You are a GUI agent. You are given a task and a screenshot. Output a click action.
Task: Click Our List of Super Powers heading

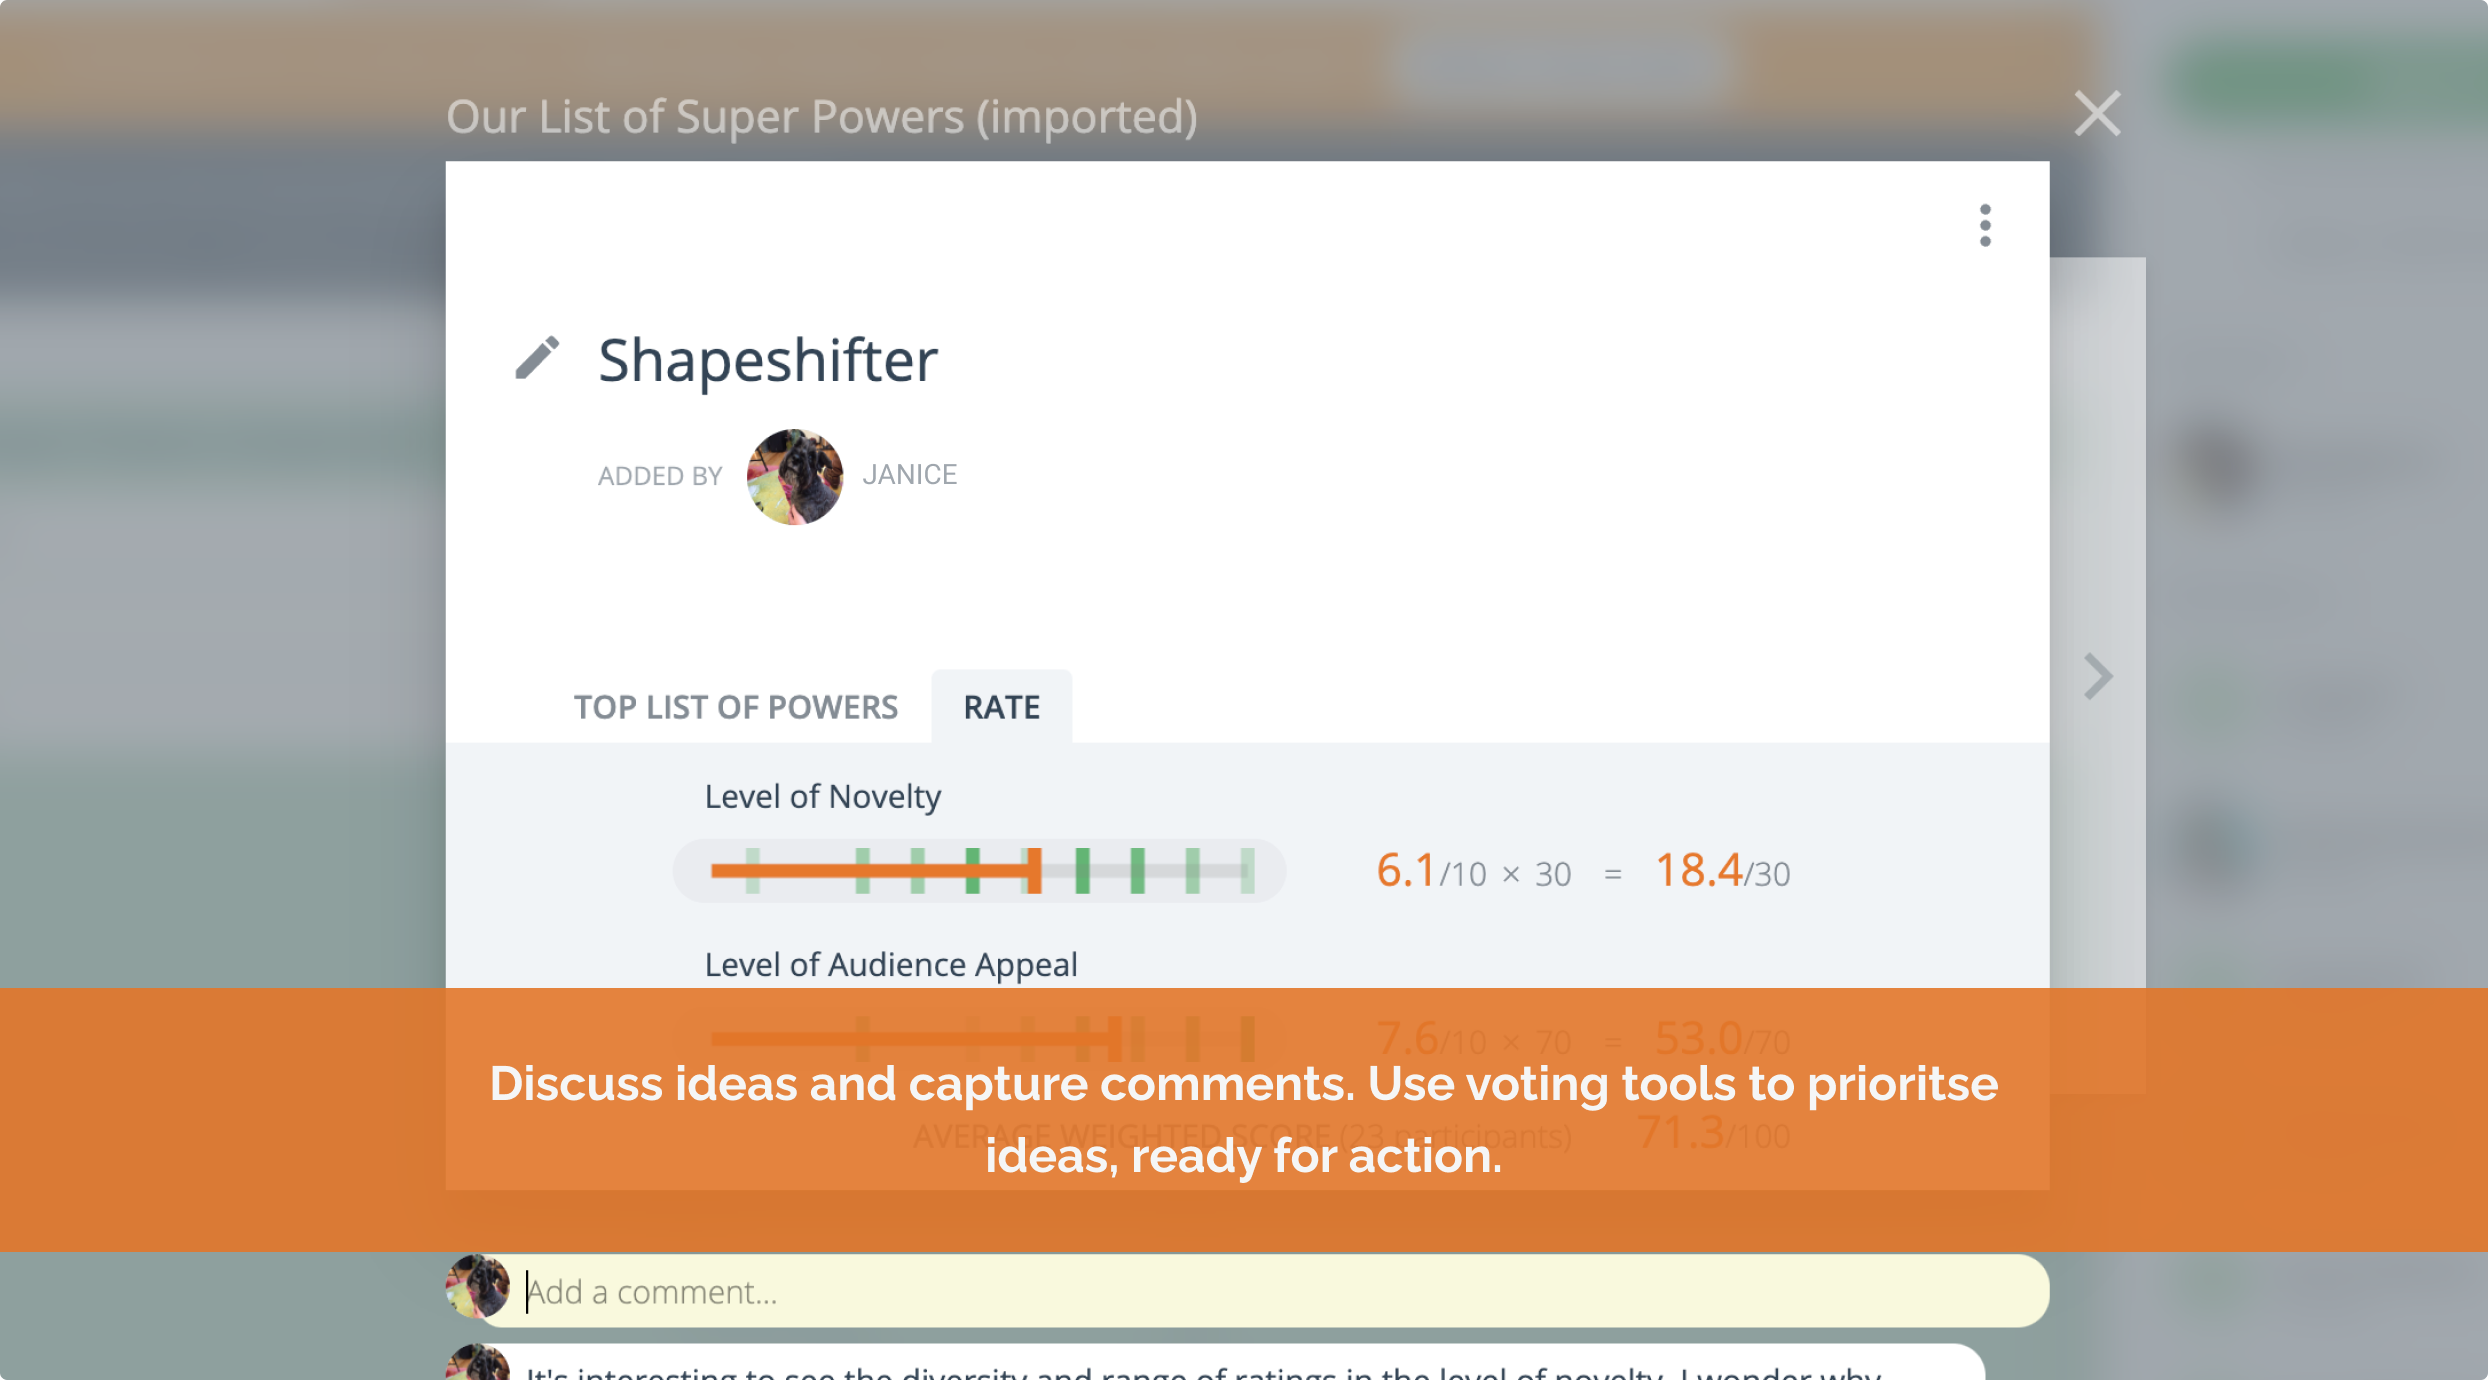[821, 117]
